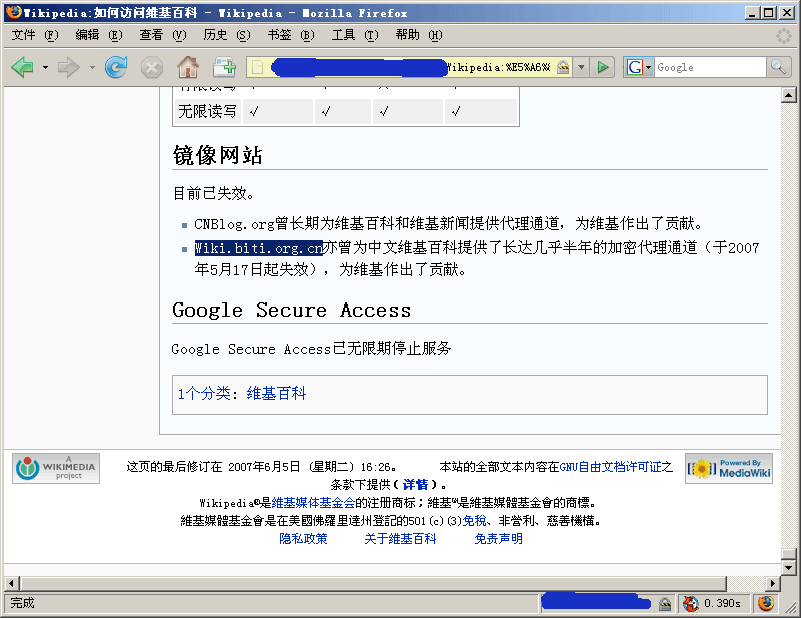This screenshot has width=801, height=618.
Task: Reload the page with refresh icon
Action: coord(116,67)
